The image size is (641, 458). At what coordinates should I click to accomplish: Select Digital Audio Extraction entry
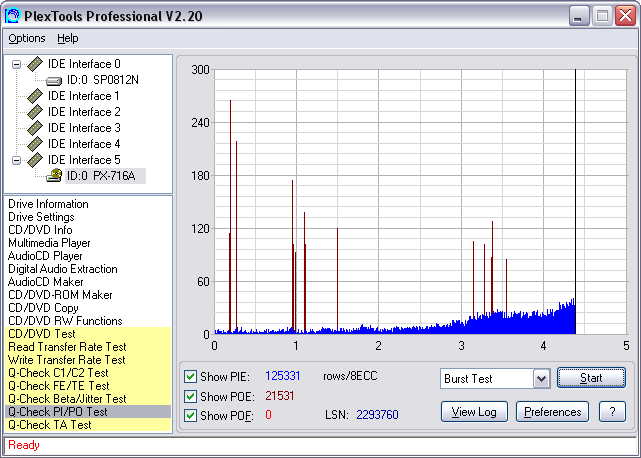(x=63, y=269)
